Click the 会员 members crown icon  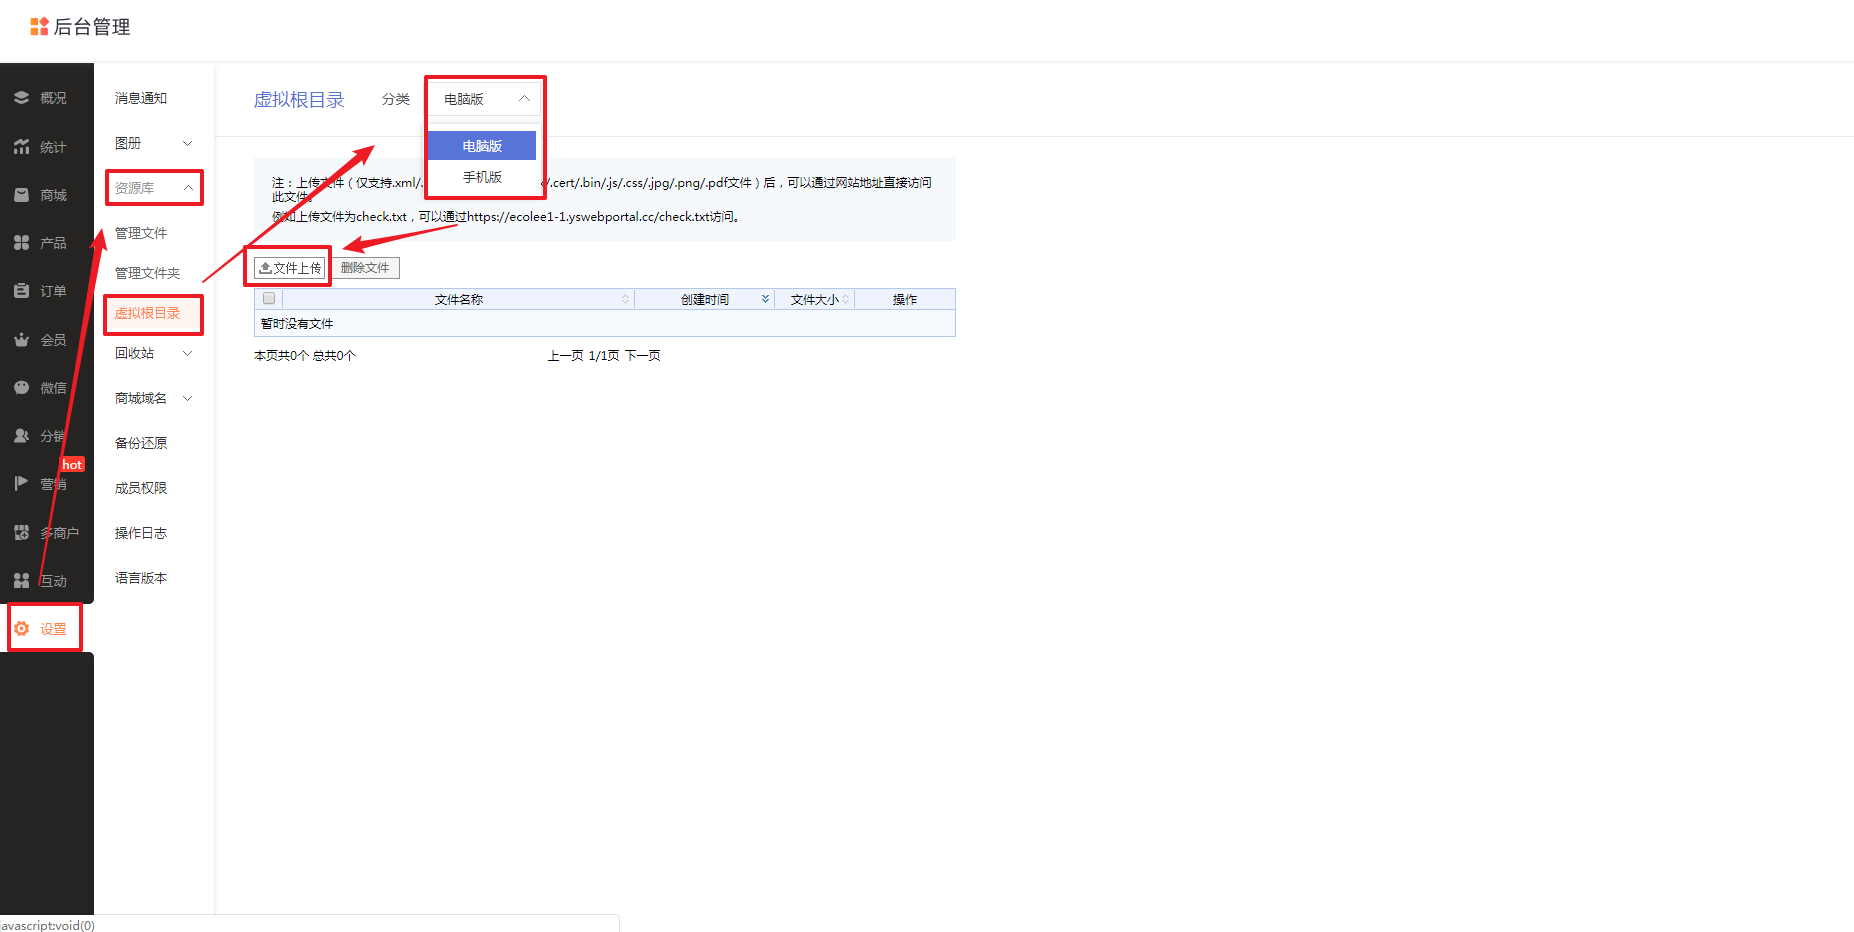pos(21,340)
